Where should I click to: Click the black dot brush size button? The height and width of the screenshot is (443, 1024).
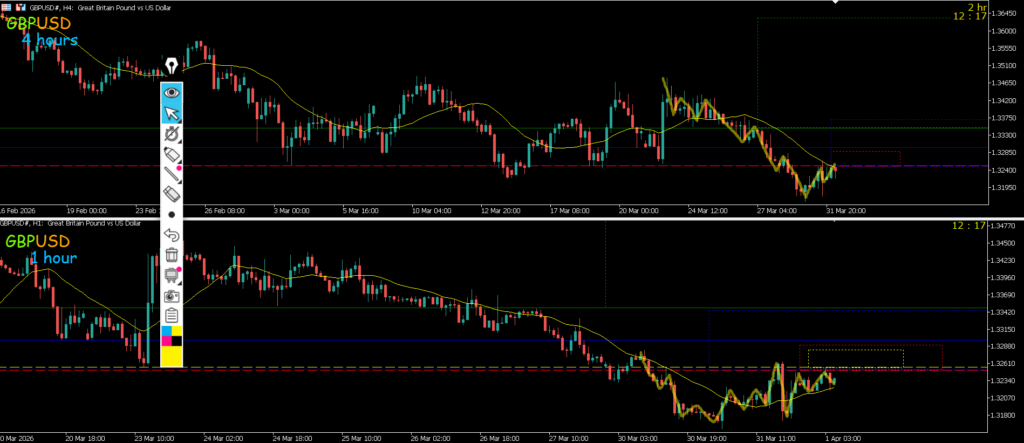coord(172,214)
